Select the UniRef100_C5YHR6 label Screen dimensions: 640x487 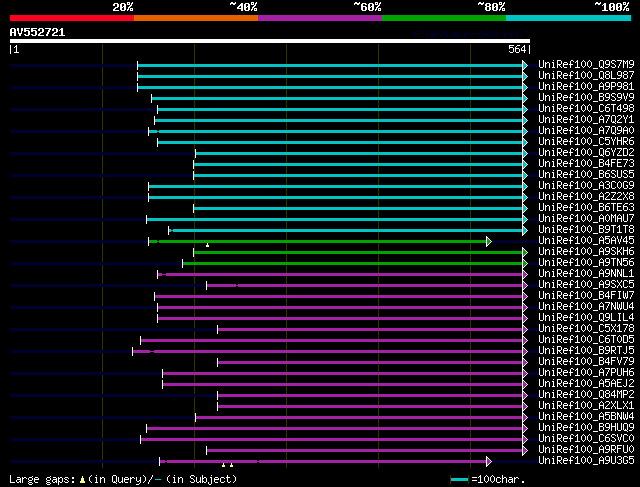pos(586,142)
